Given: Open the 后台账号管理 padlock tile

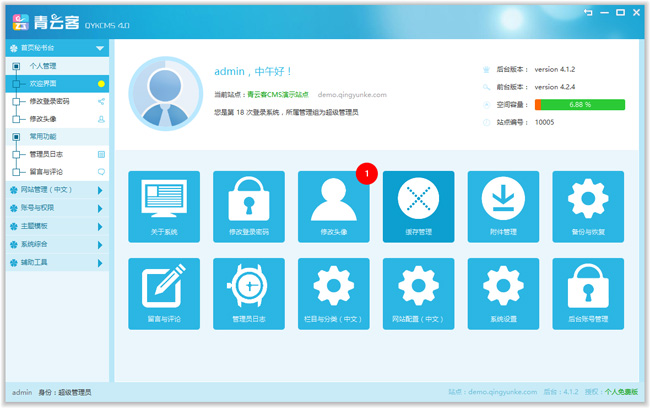Looking at the screenshot, I should tap(588, 294).
